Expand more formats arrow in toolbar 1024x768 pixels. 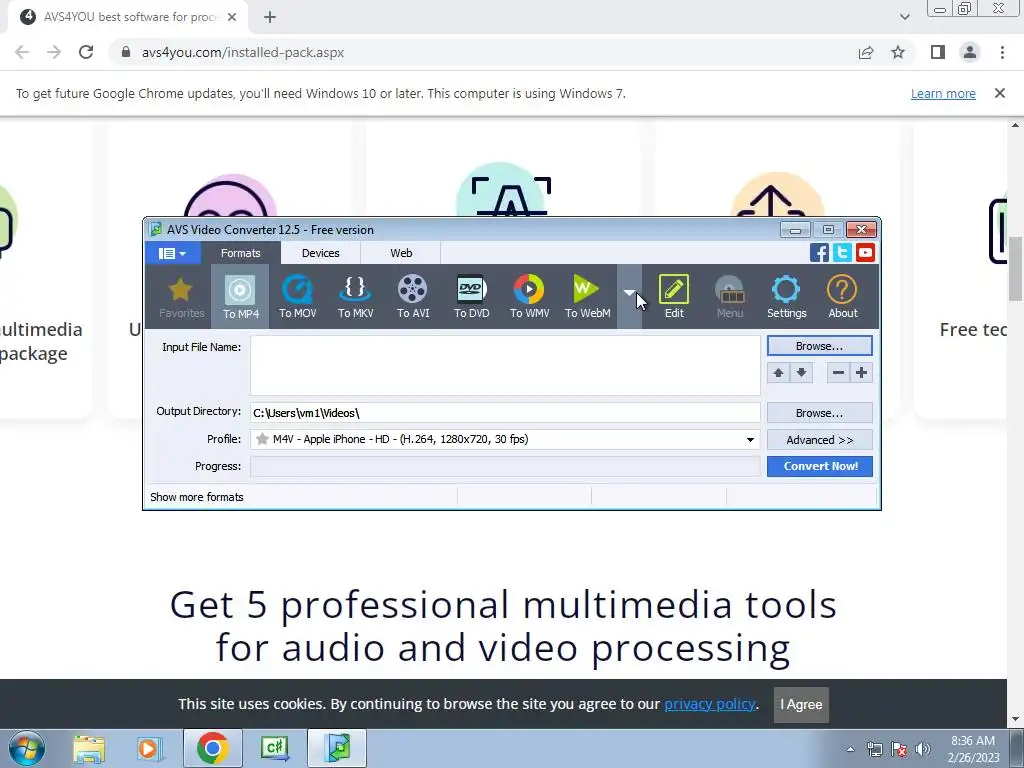629,296
